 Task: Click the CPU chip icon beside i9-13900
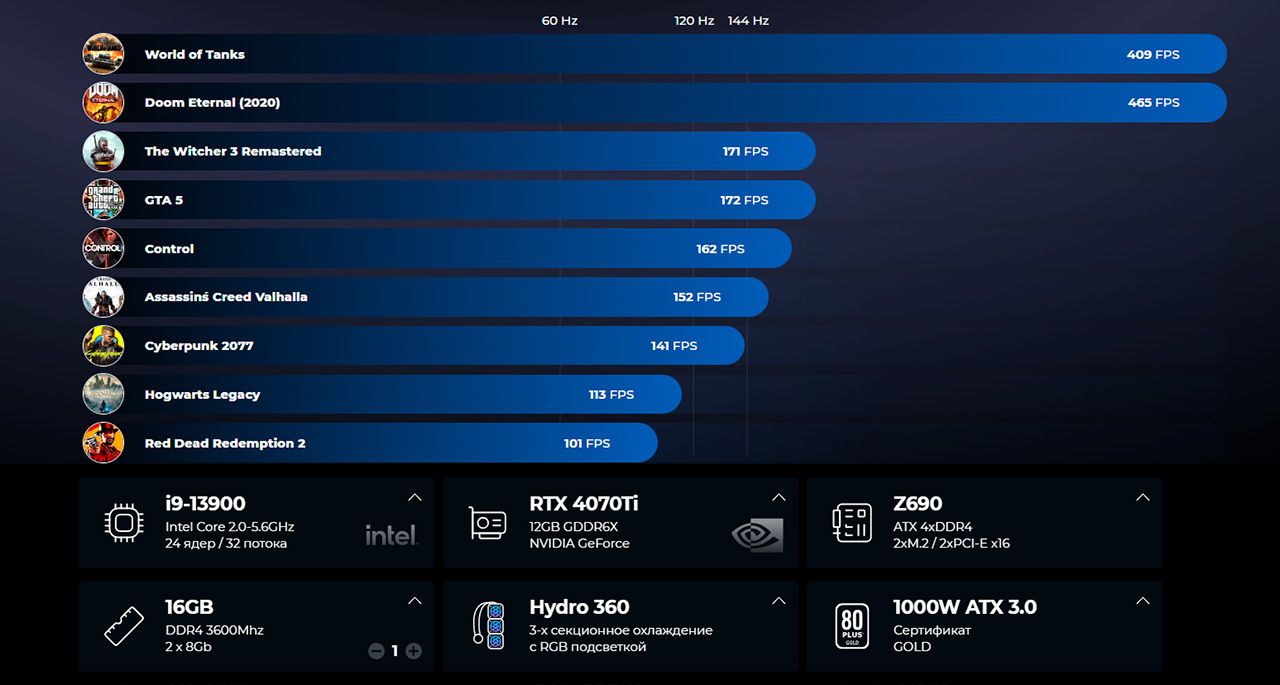point(123,522)
